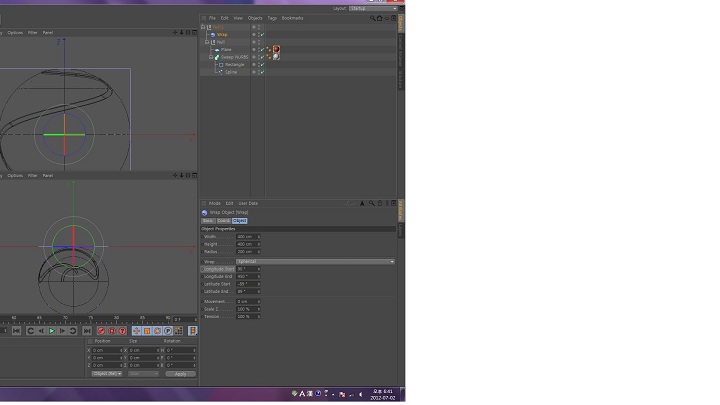Click the red keyframe selection question-mark icon
Viewport: 720px width, 405px height.
[123, 331]
